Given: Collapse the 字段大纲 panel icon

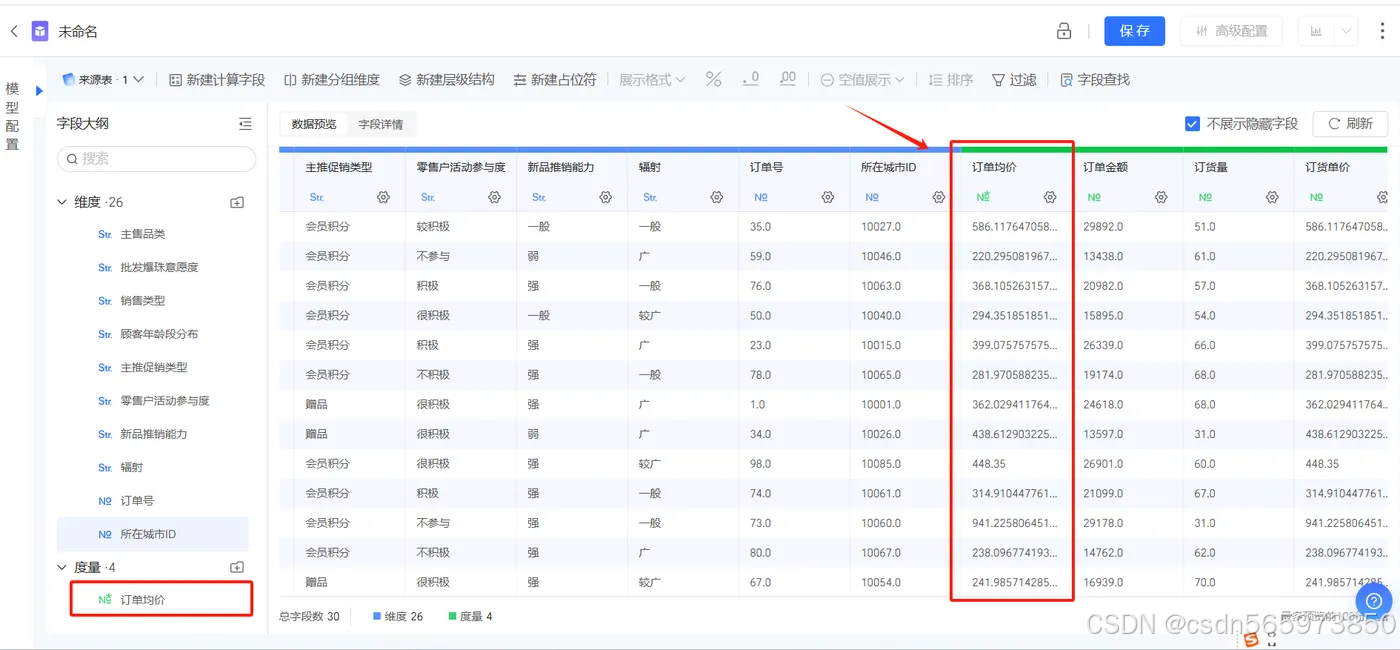Looking at the screenshot, I should point(245,124).
